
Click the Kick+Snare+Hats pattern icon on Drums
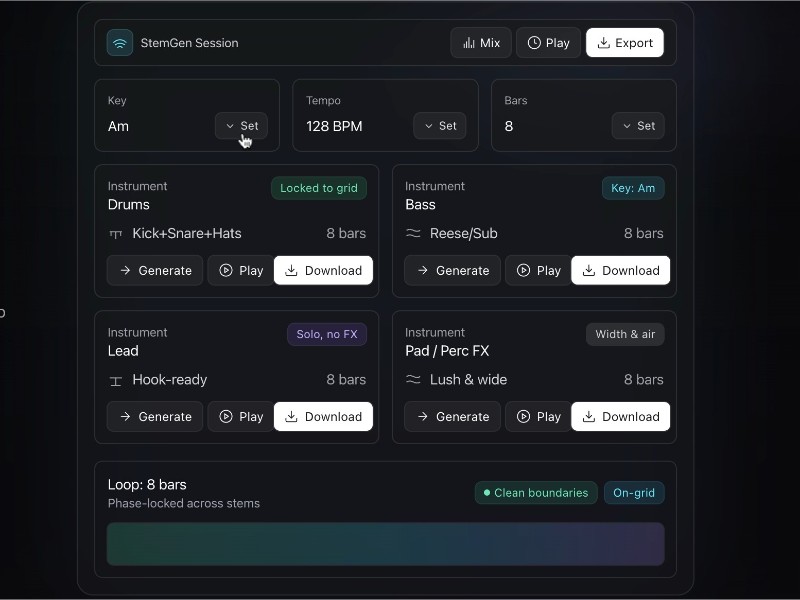pyautogui.click(x=118, y=233)
